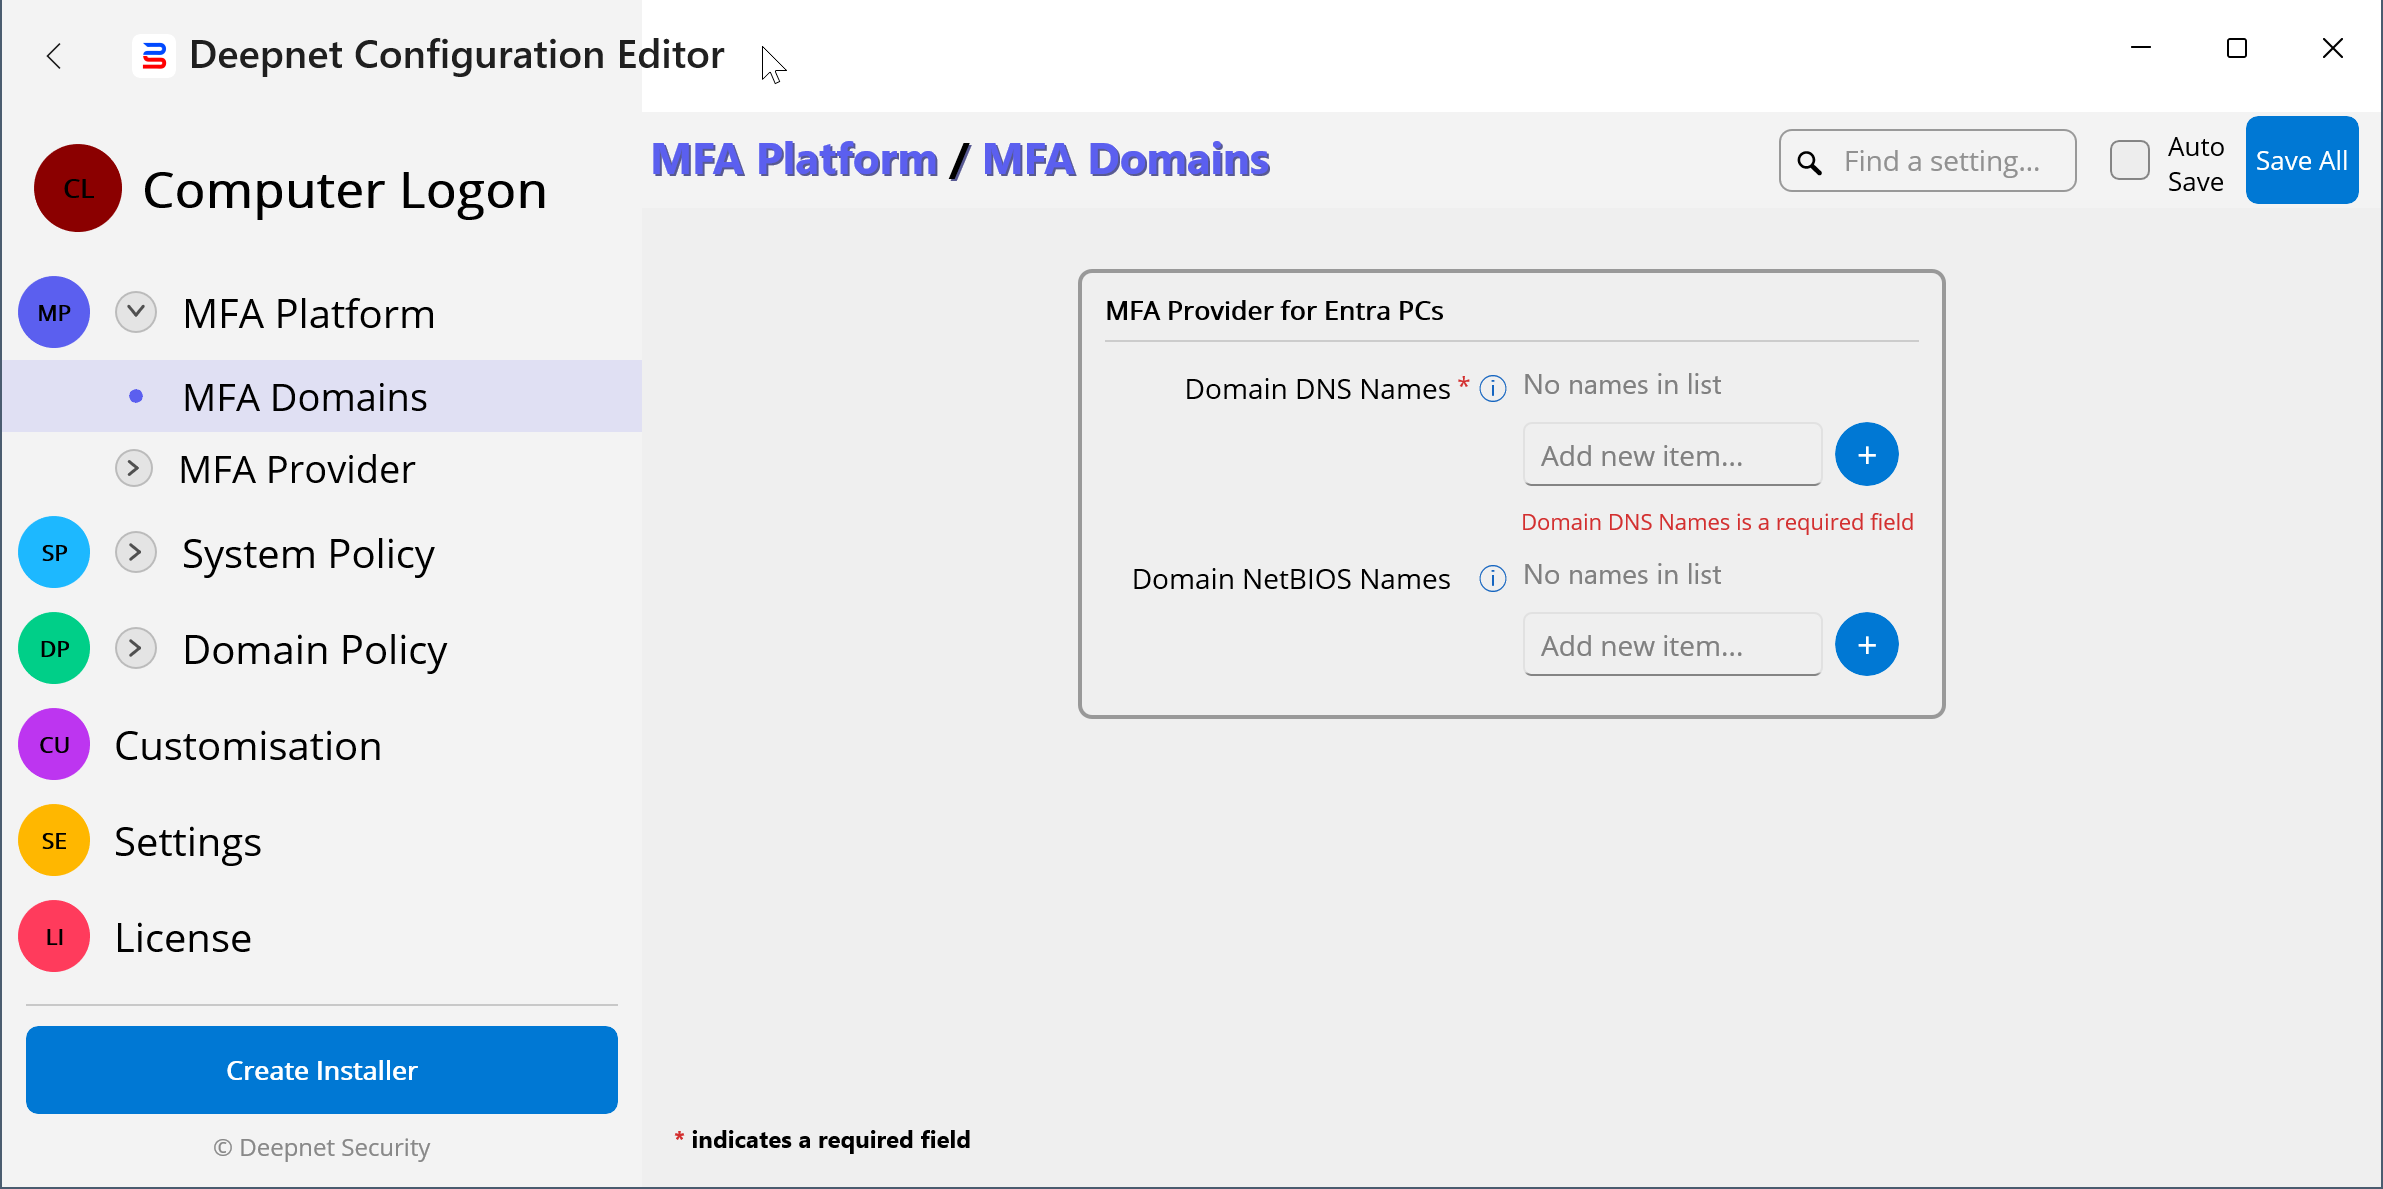Expand the Domain Policy chevron
Viewport: 2383px width, 1189px height.
(136, 648)
